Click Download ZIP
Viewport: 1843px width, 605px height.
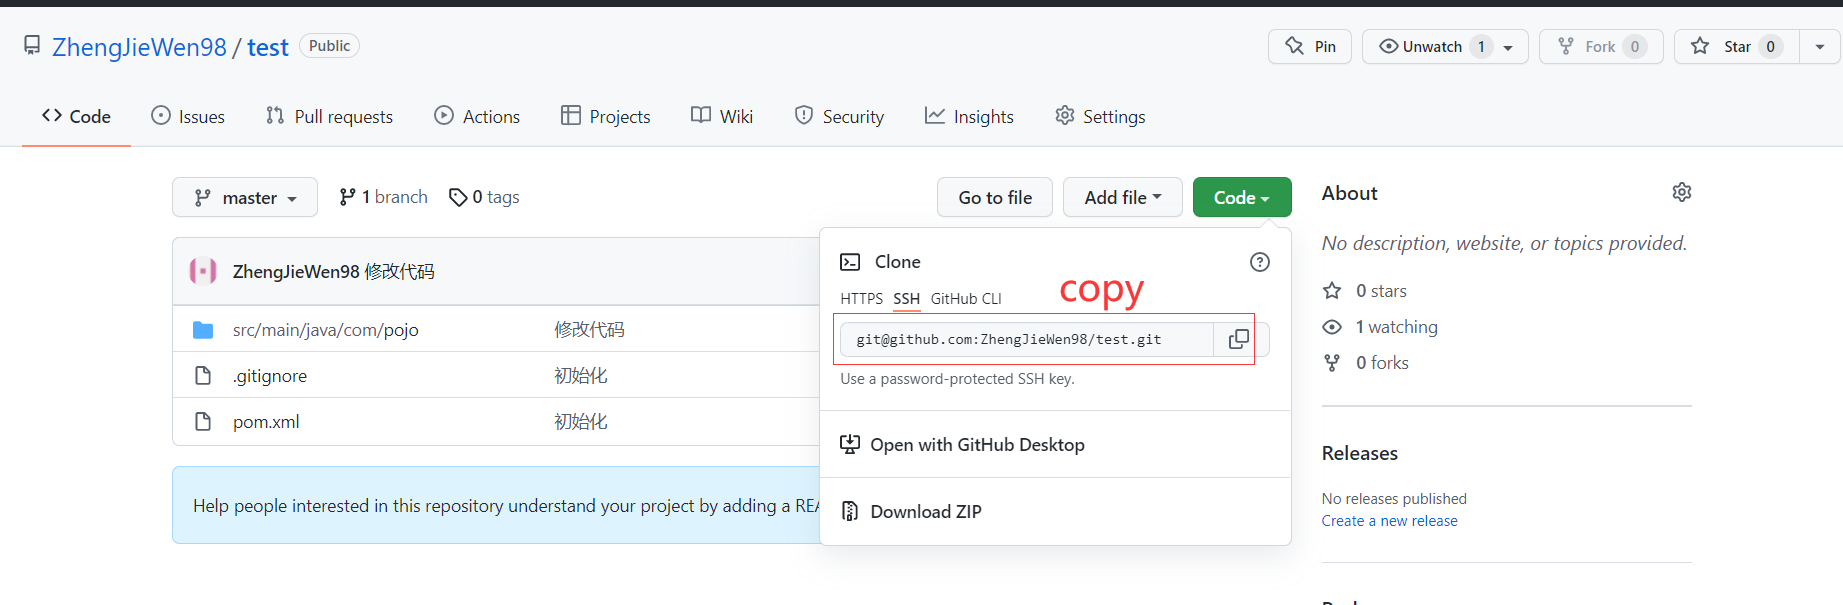[x=926, y=511]
